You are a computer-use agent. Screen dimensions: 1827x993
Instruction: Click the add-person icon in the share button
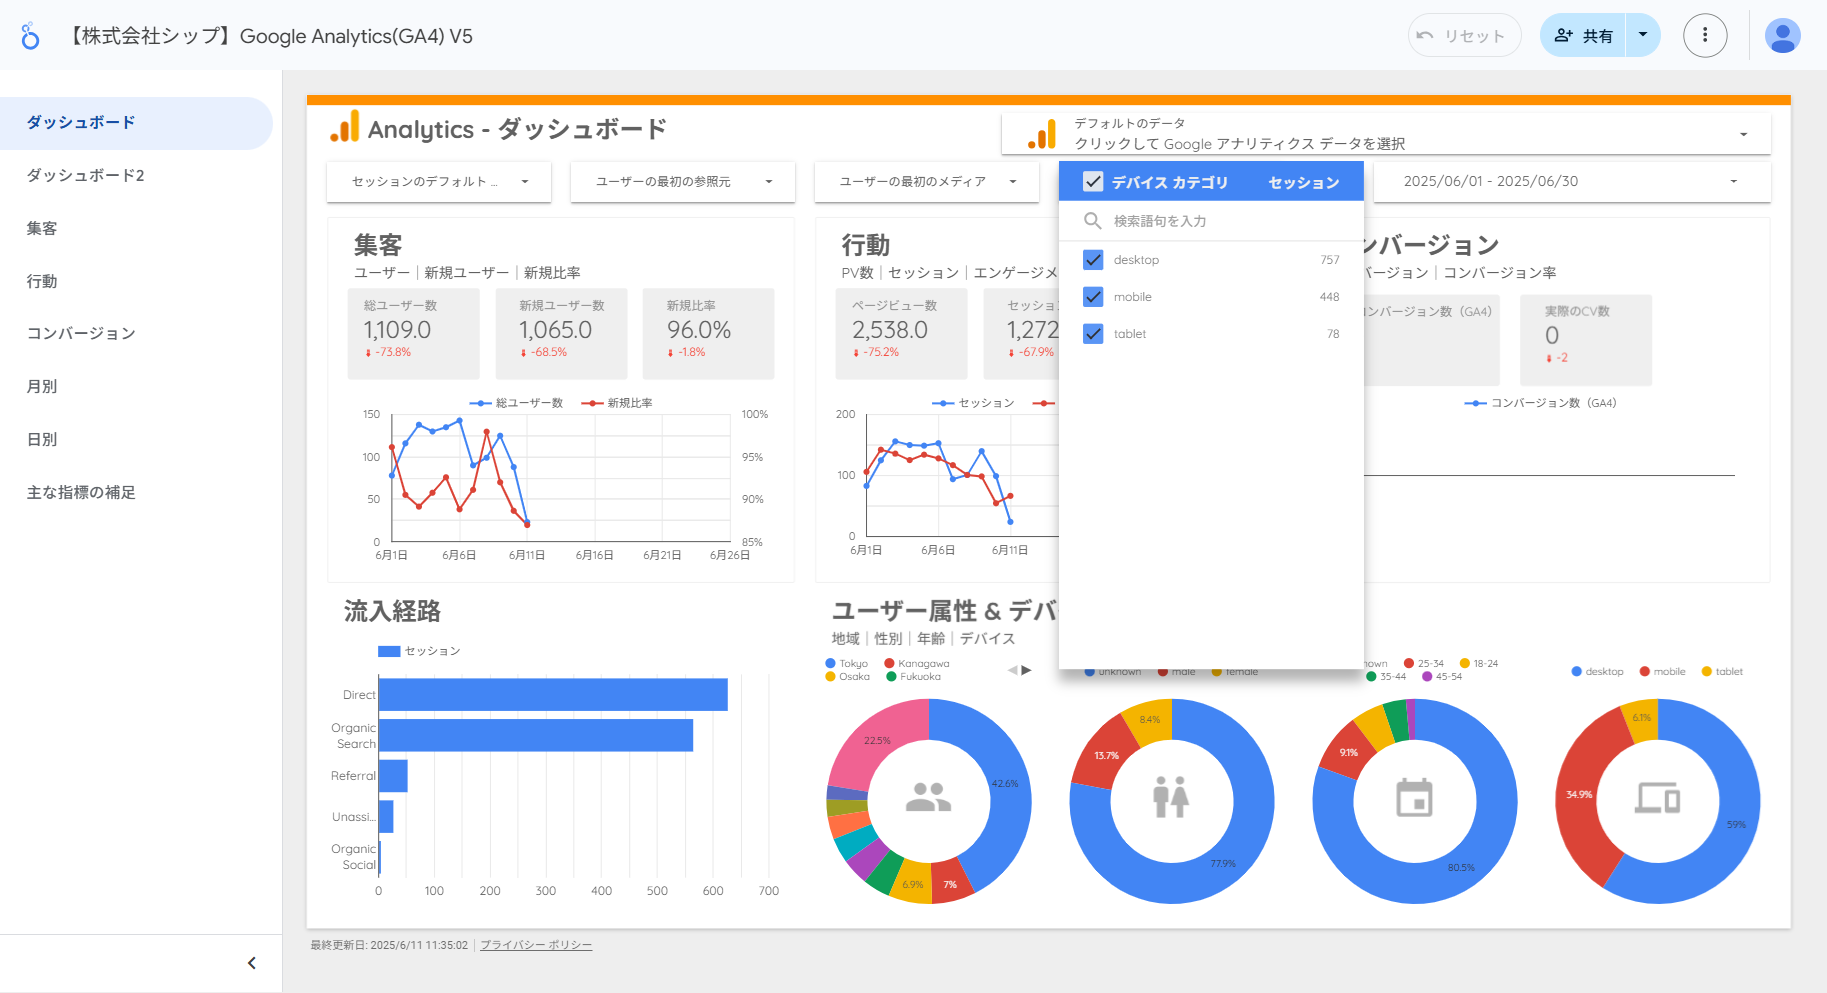click(1563, 36)
